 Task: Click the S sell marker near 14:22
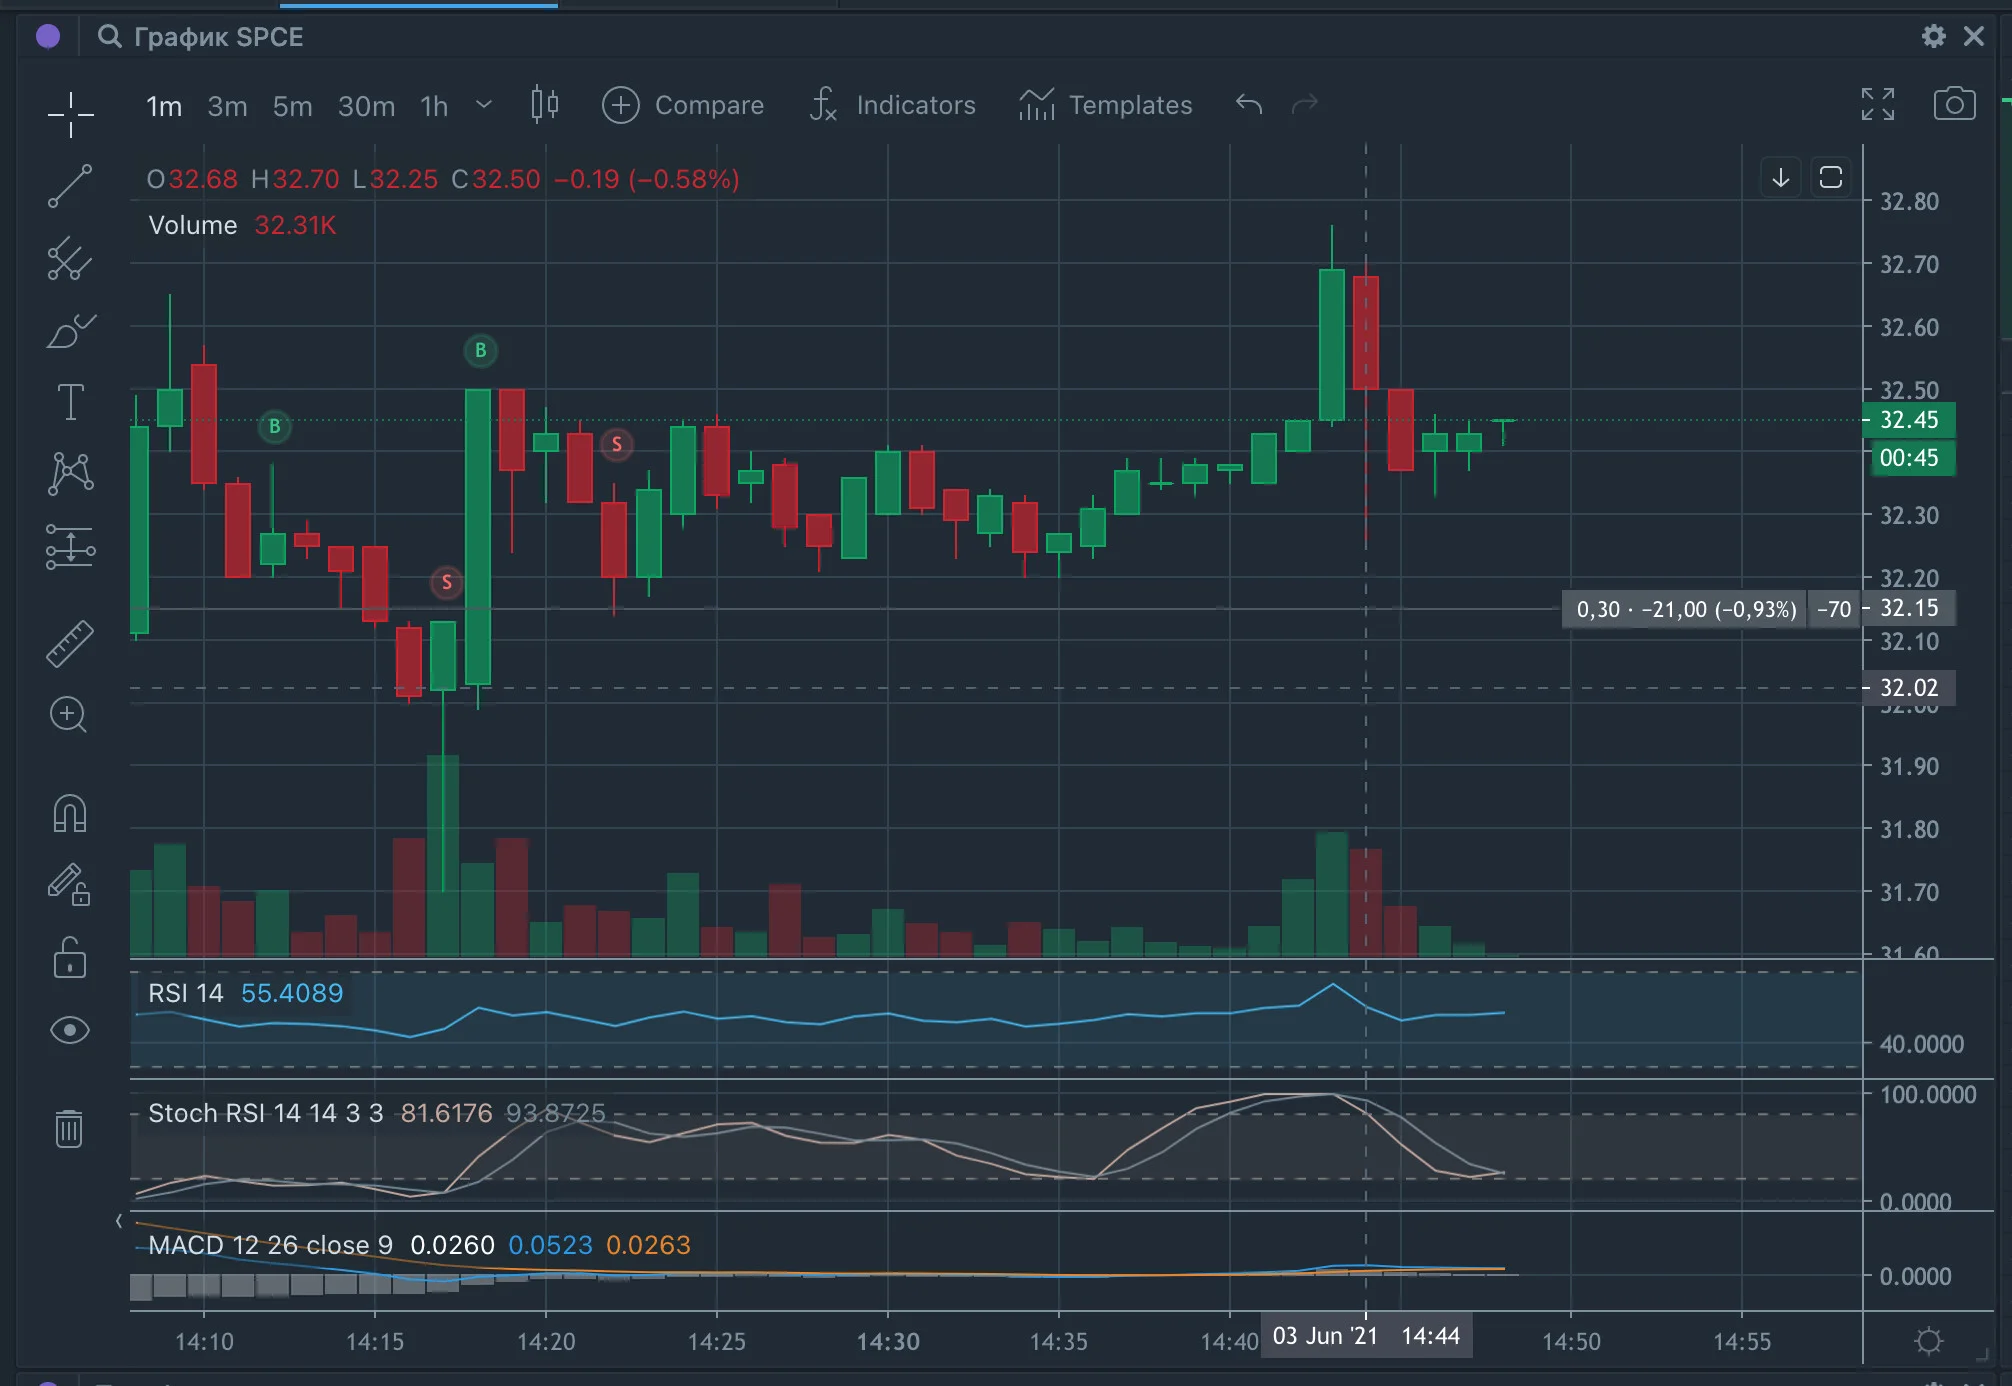[x=617, y=445]
